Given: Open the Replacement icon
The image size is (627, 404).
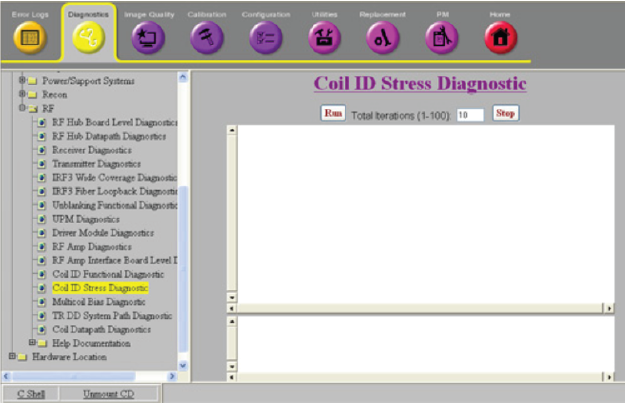Looking at the screenshot, I should (384, 39).
